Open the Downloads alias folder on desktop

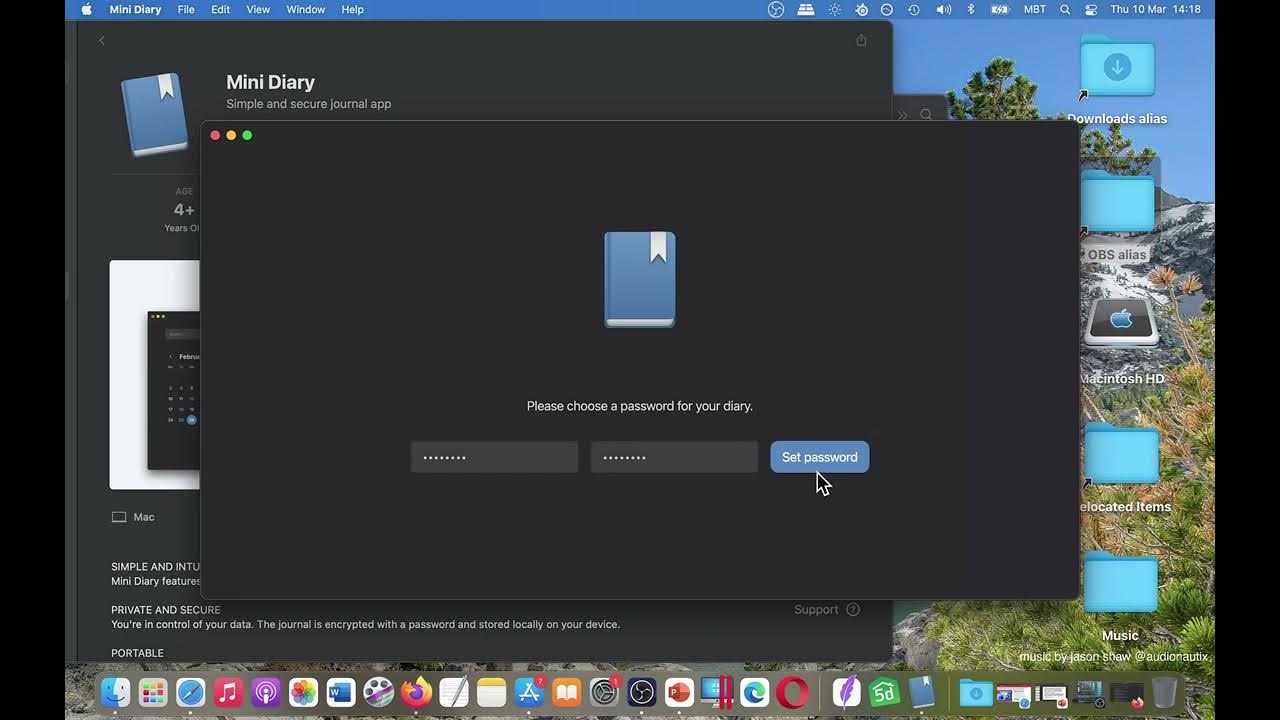tap(1117, 68)
